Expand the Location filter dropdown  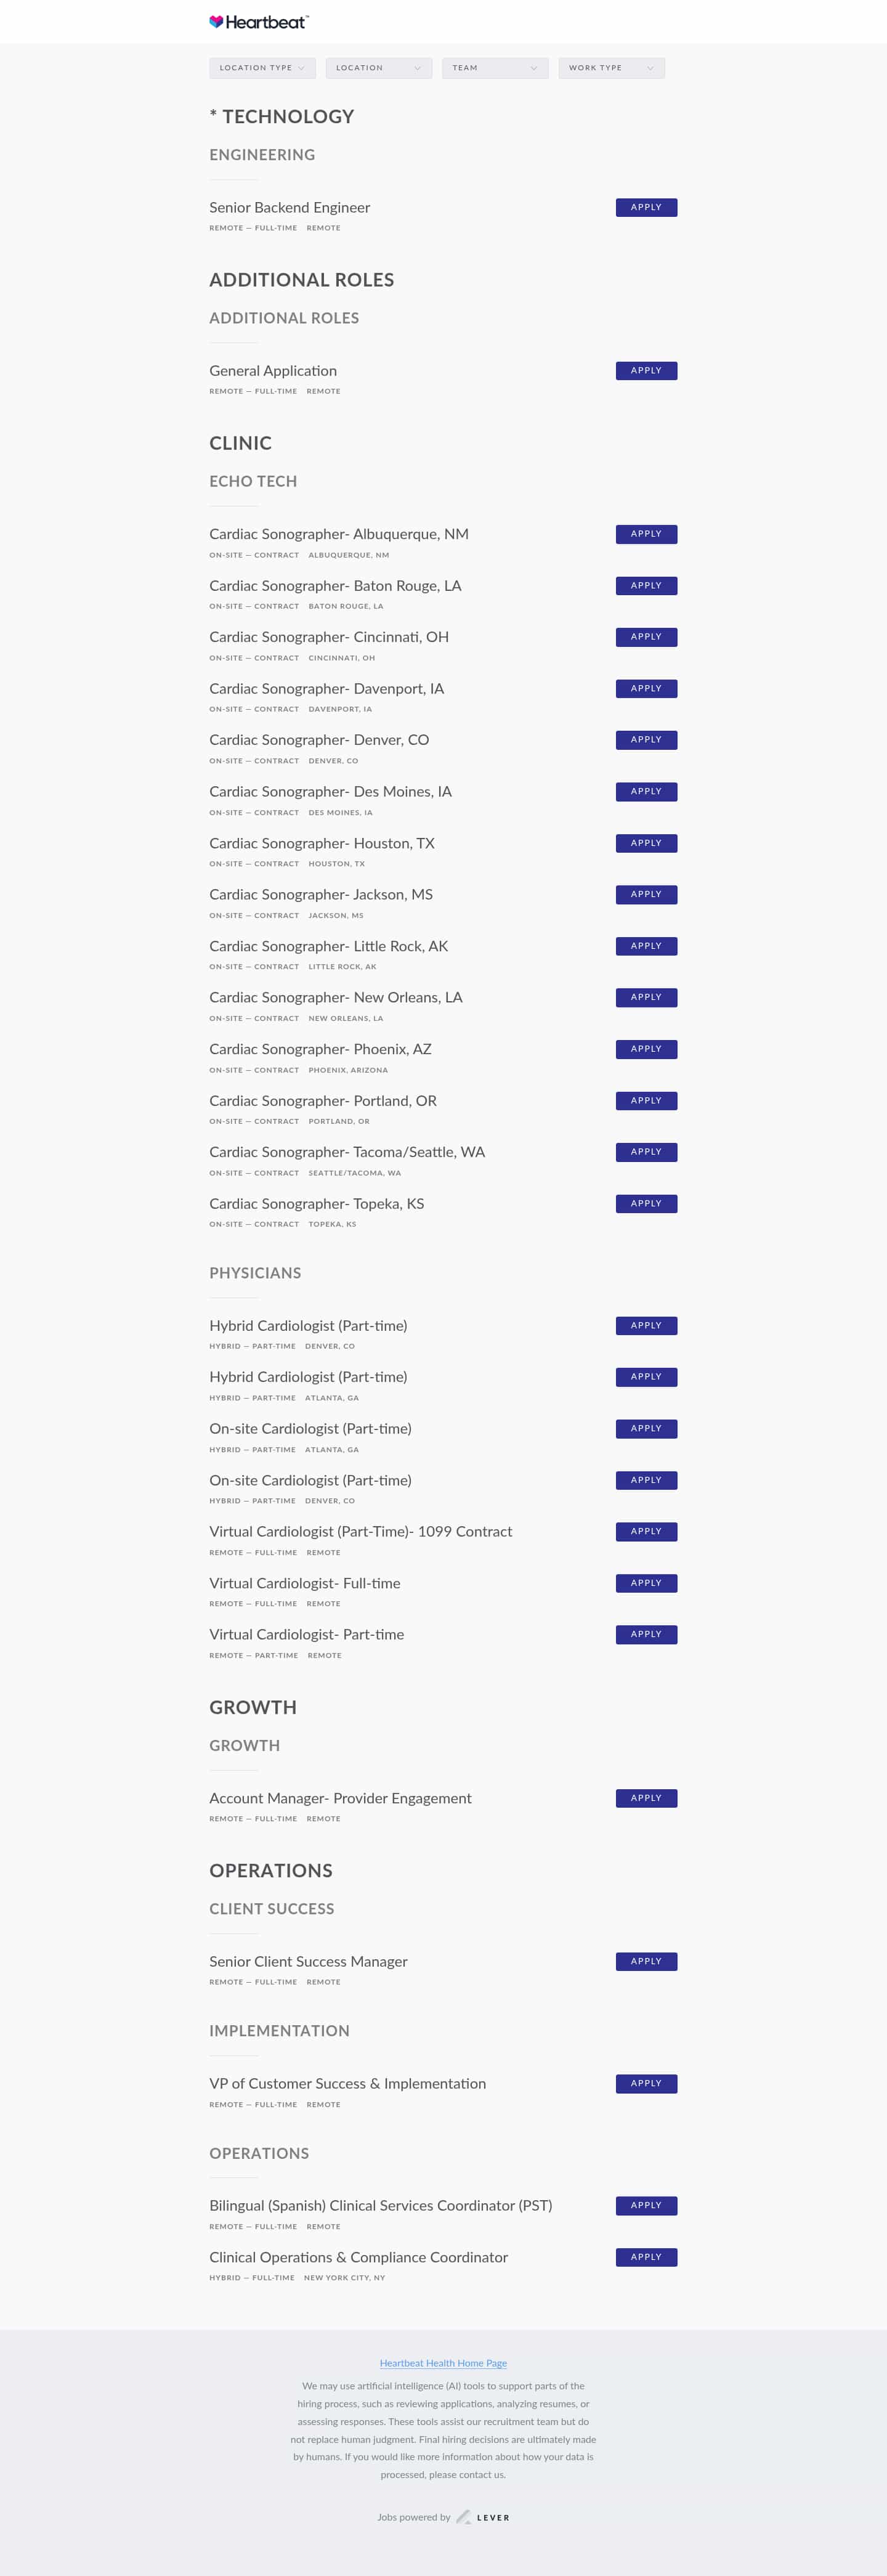[378, 68]
